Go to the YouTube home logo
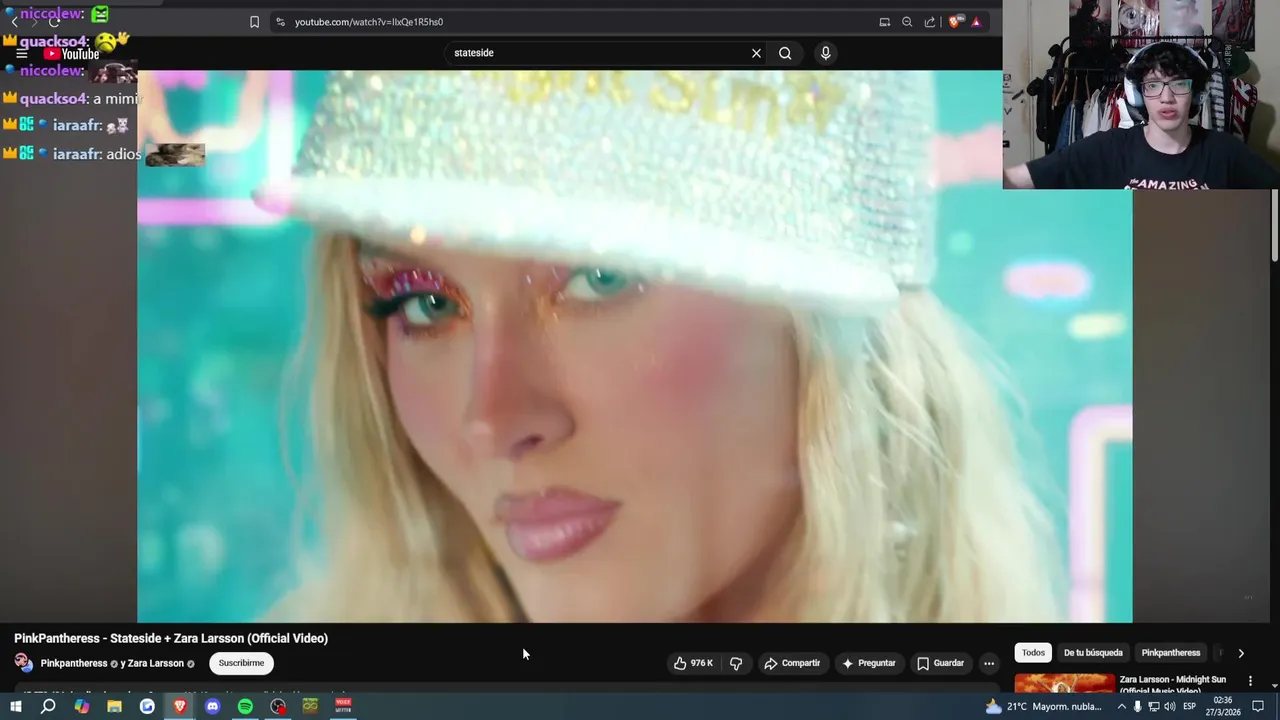The image size is (1280, 720). 71,54
